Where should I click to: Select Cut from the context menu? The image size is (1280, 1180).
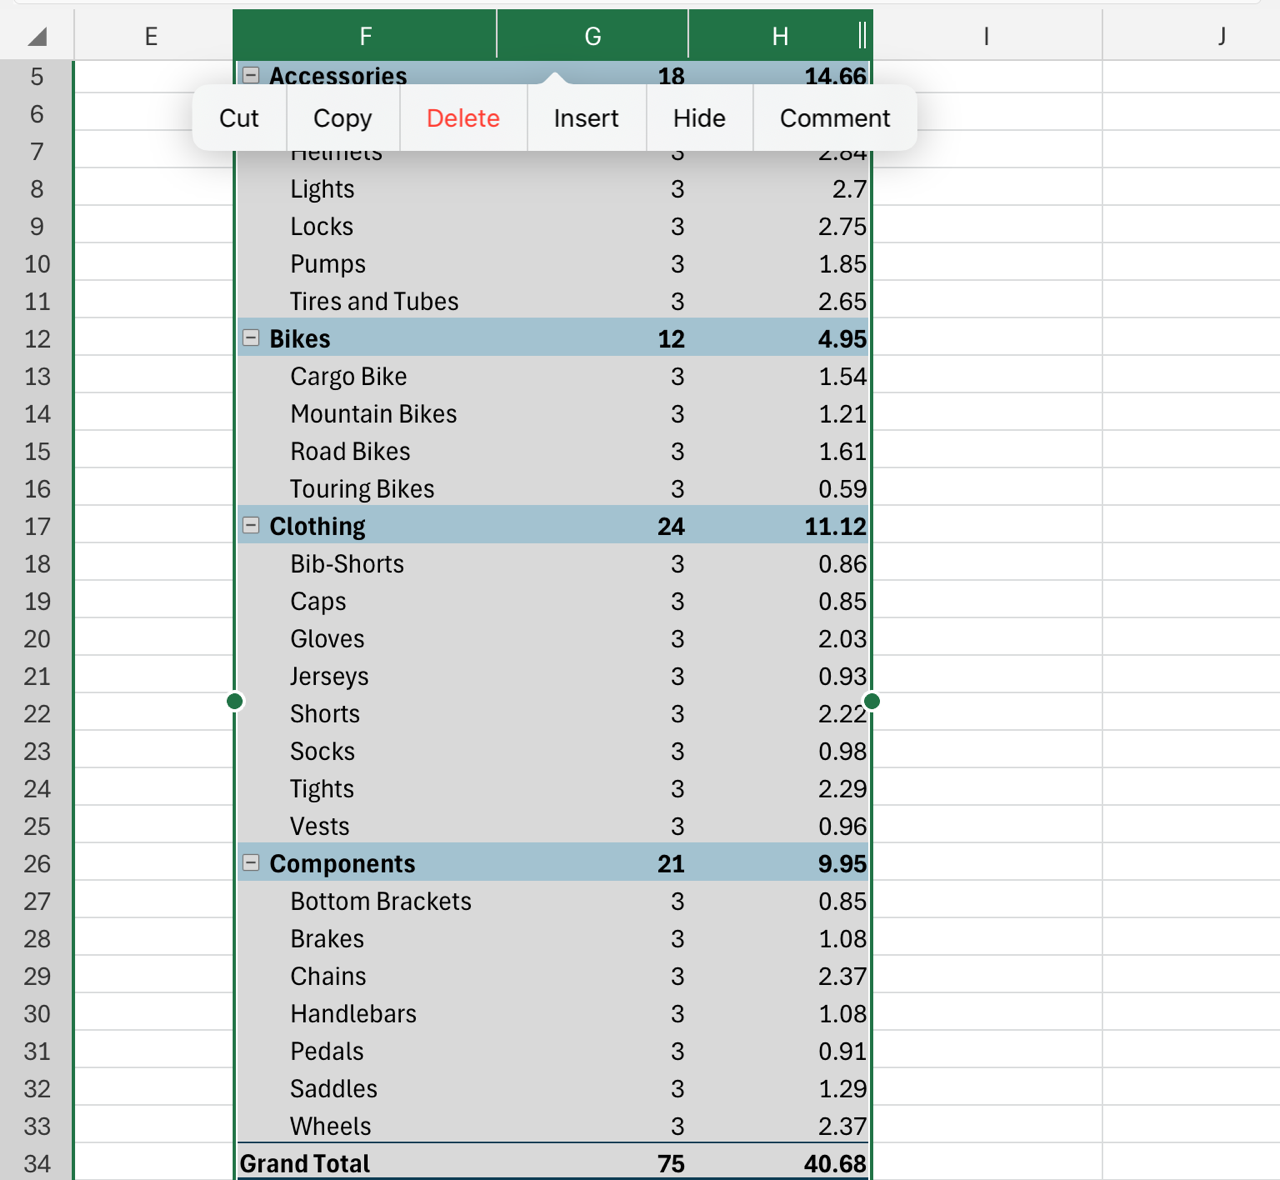pyautogui.click(x=238, y=118)
